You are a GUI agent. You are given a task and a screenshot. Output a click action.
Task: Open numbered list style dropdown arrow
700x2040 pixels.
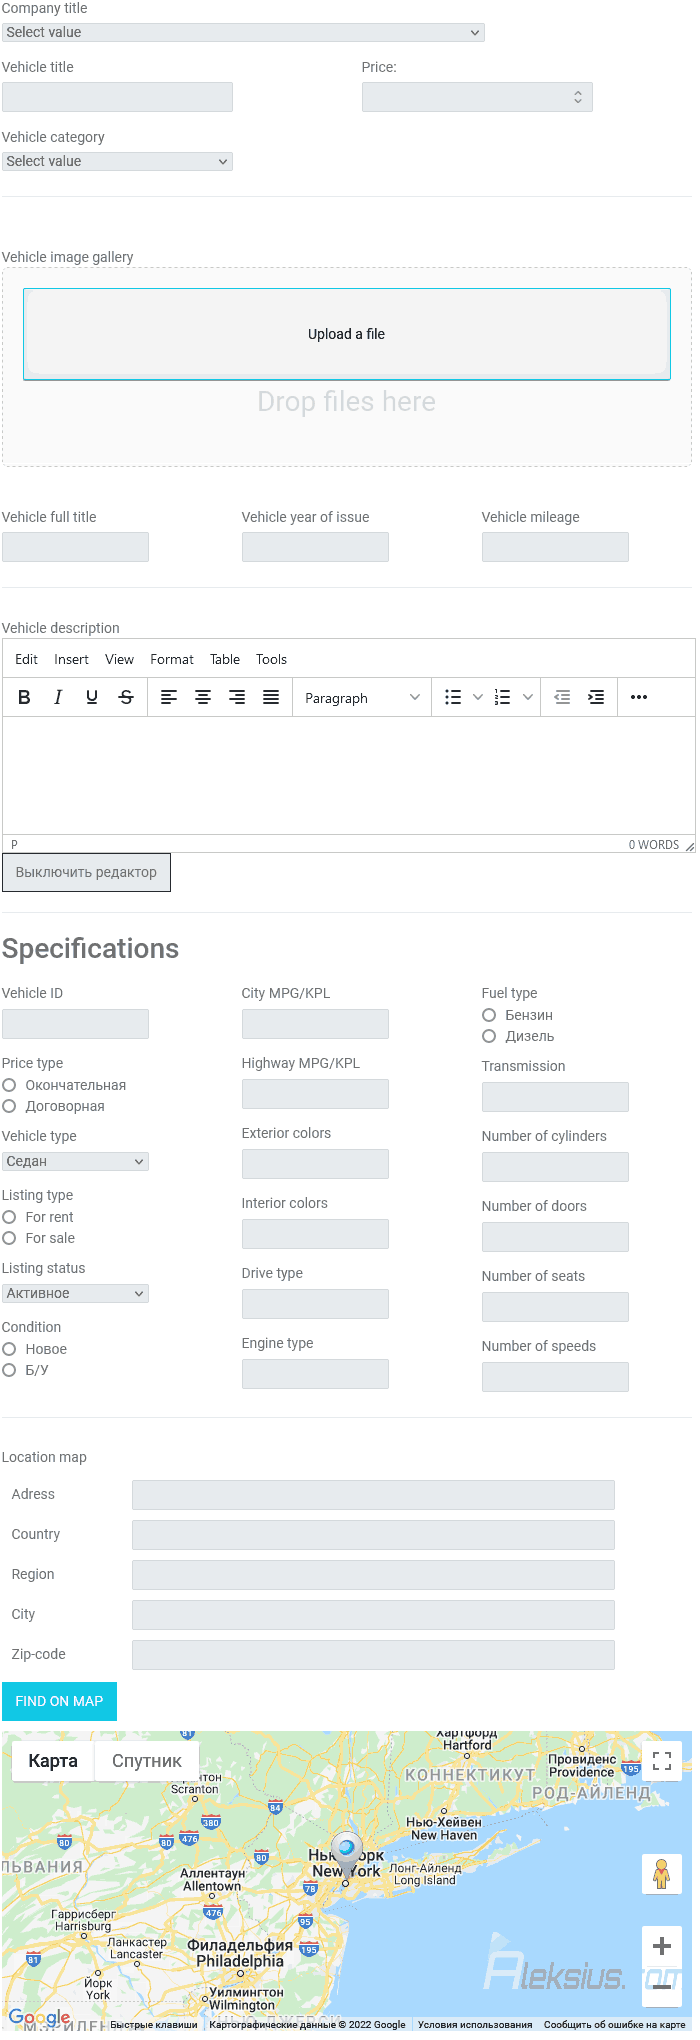528,697
